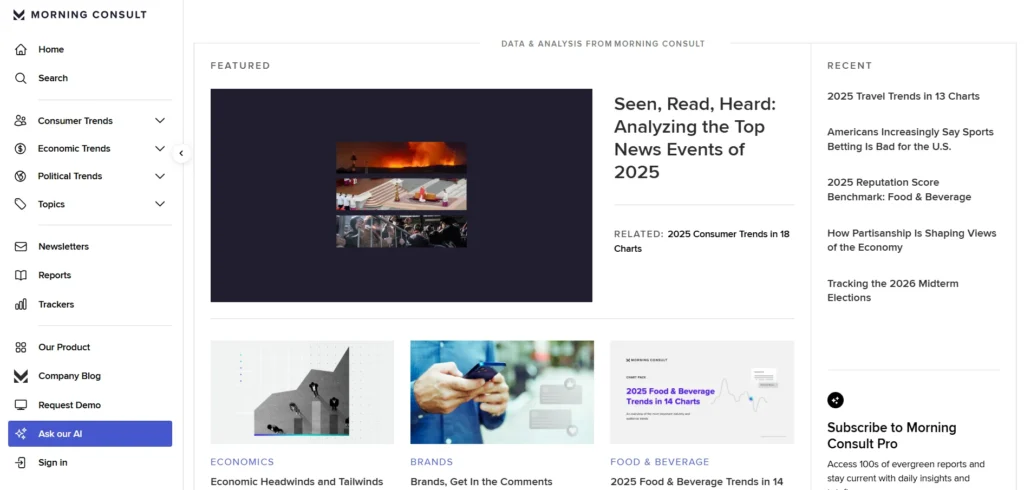
Task: Open the Food & Beverage Trends thumbnail
Action: [x=701, y=392]
